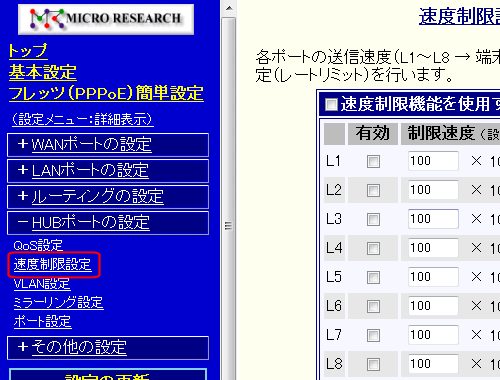Viewport: 500px width, 380px height.
Task: Select VLAN設定 in the HUB submenu
Action: click(42, 284)
